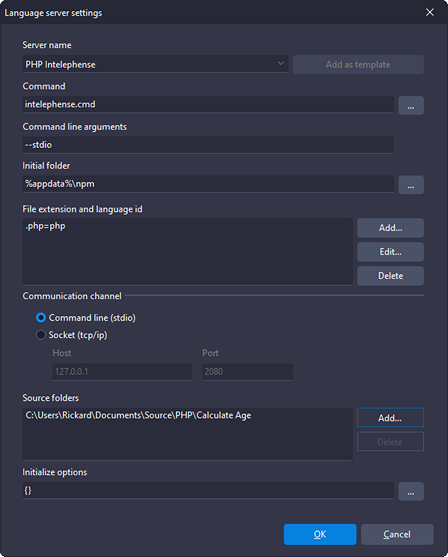
Task: Select the .php=php list entry
Action: click(45, 226)
